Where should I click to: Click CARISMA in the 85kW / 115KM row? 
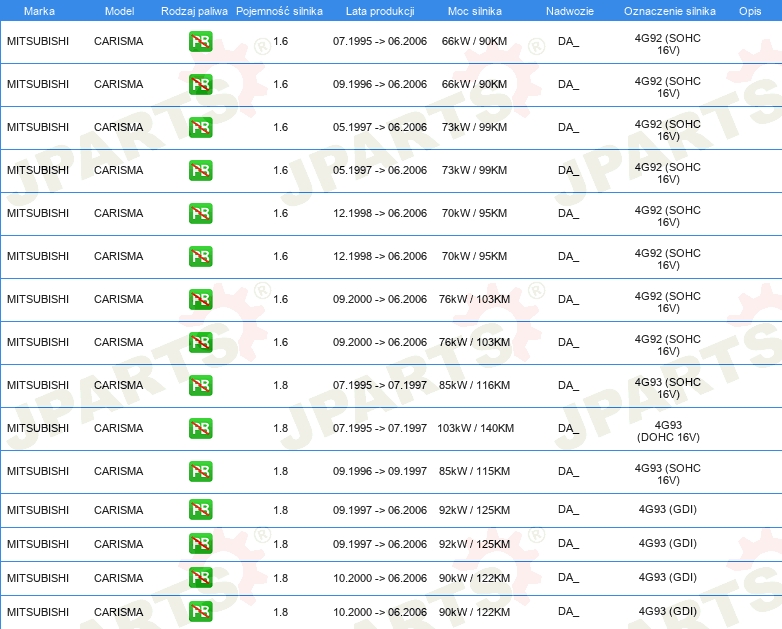coord(119,471)
